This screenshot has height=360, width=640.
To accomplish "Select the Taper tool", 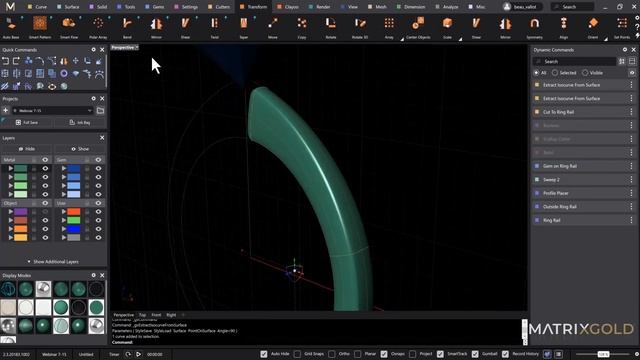I will pos(244,27).
